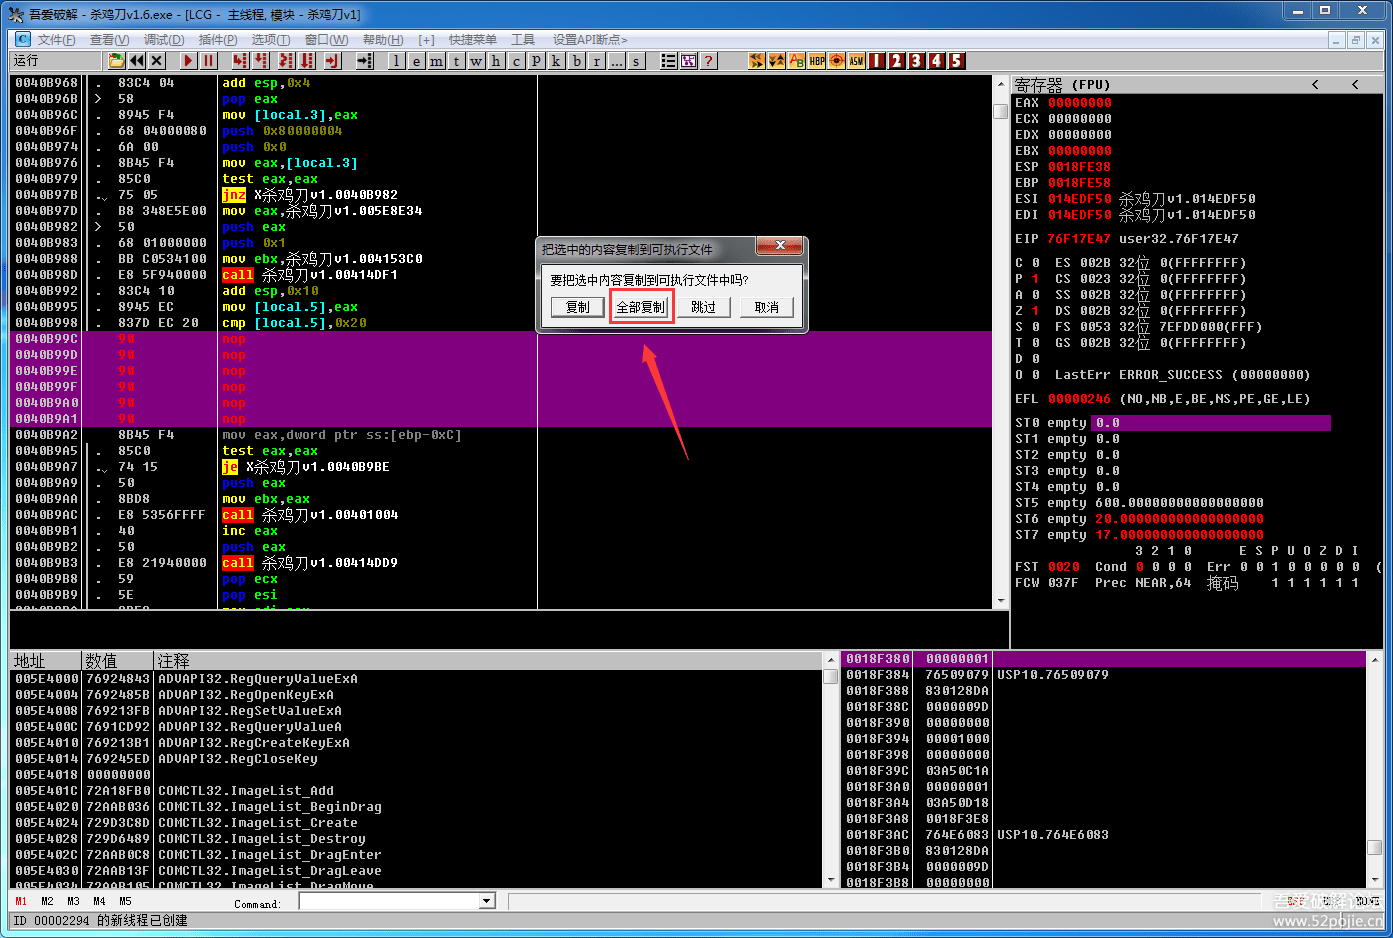Switch to the M5 memory tab
Viewport: 1393px width, 938px height.
[125, 901]
